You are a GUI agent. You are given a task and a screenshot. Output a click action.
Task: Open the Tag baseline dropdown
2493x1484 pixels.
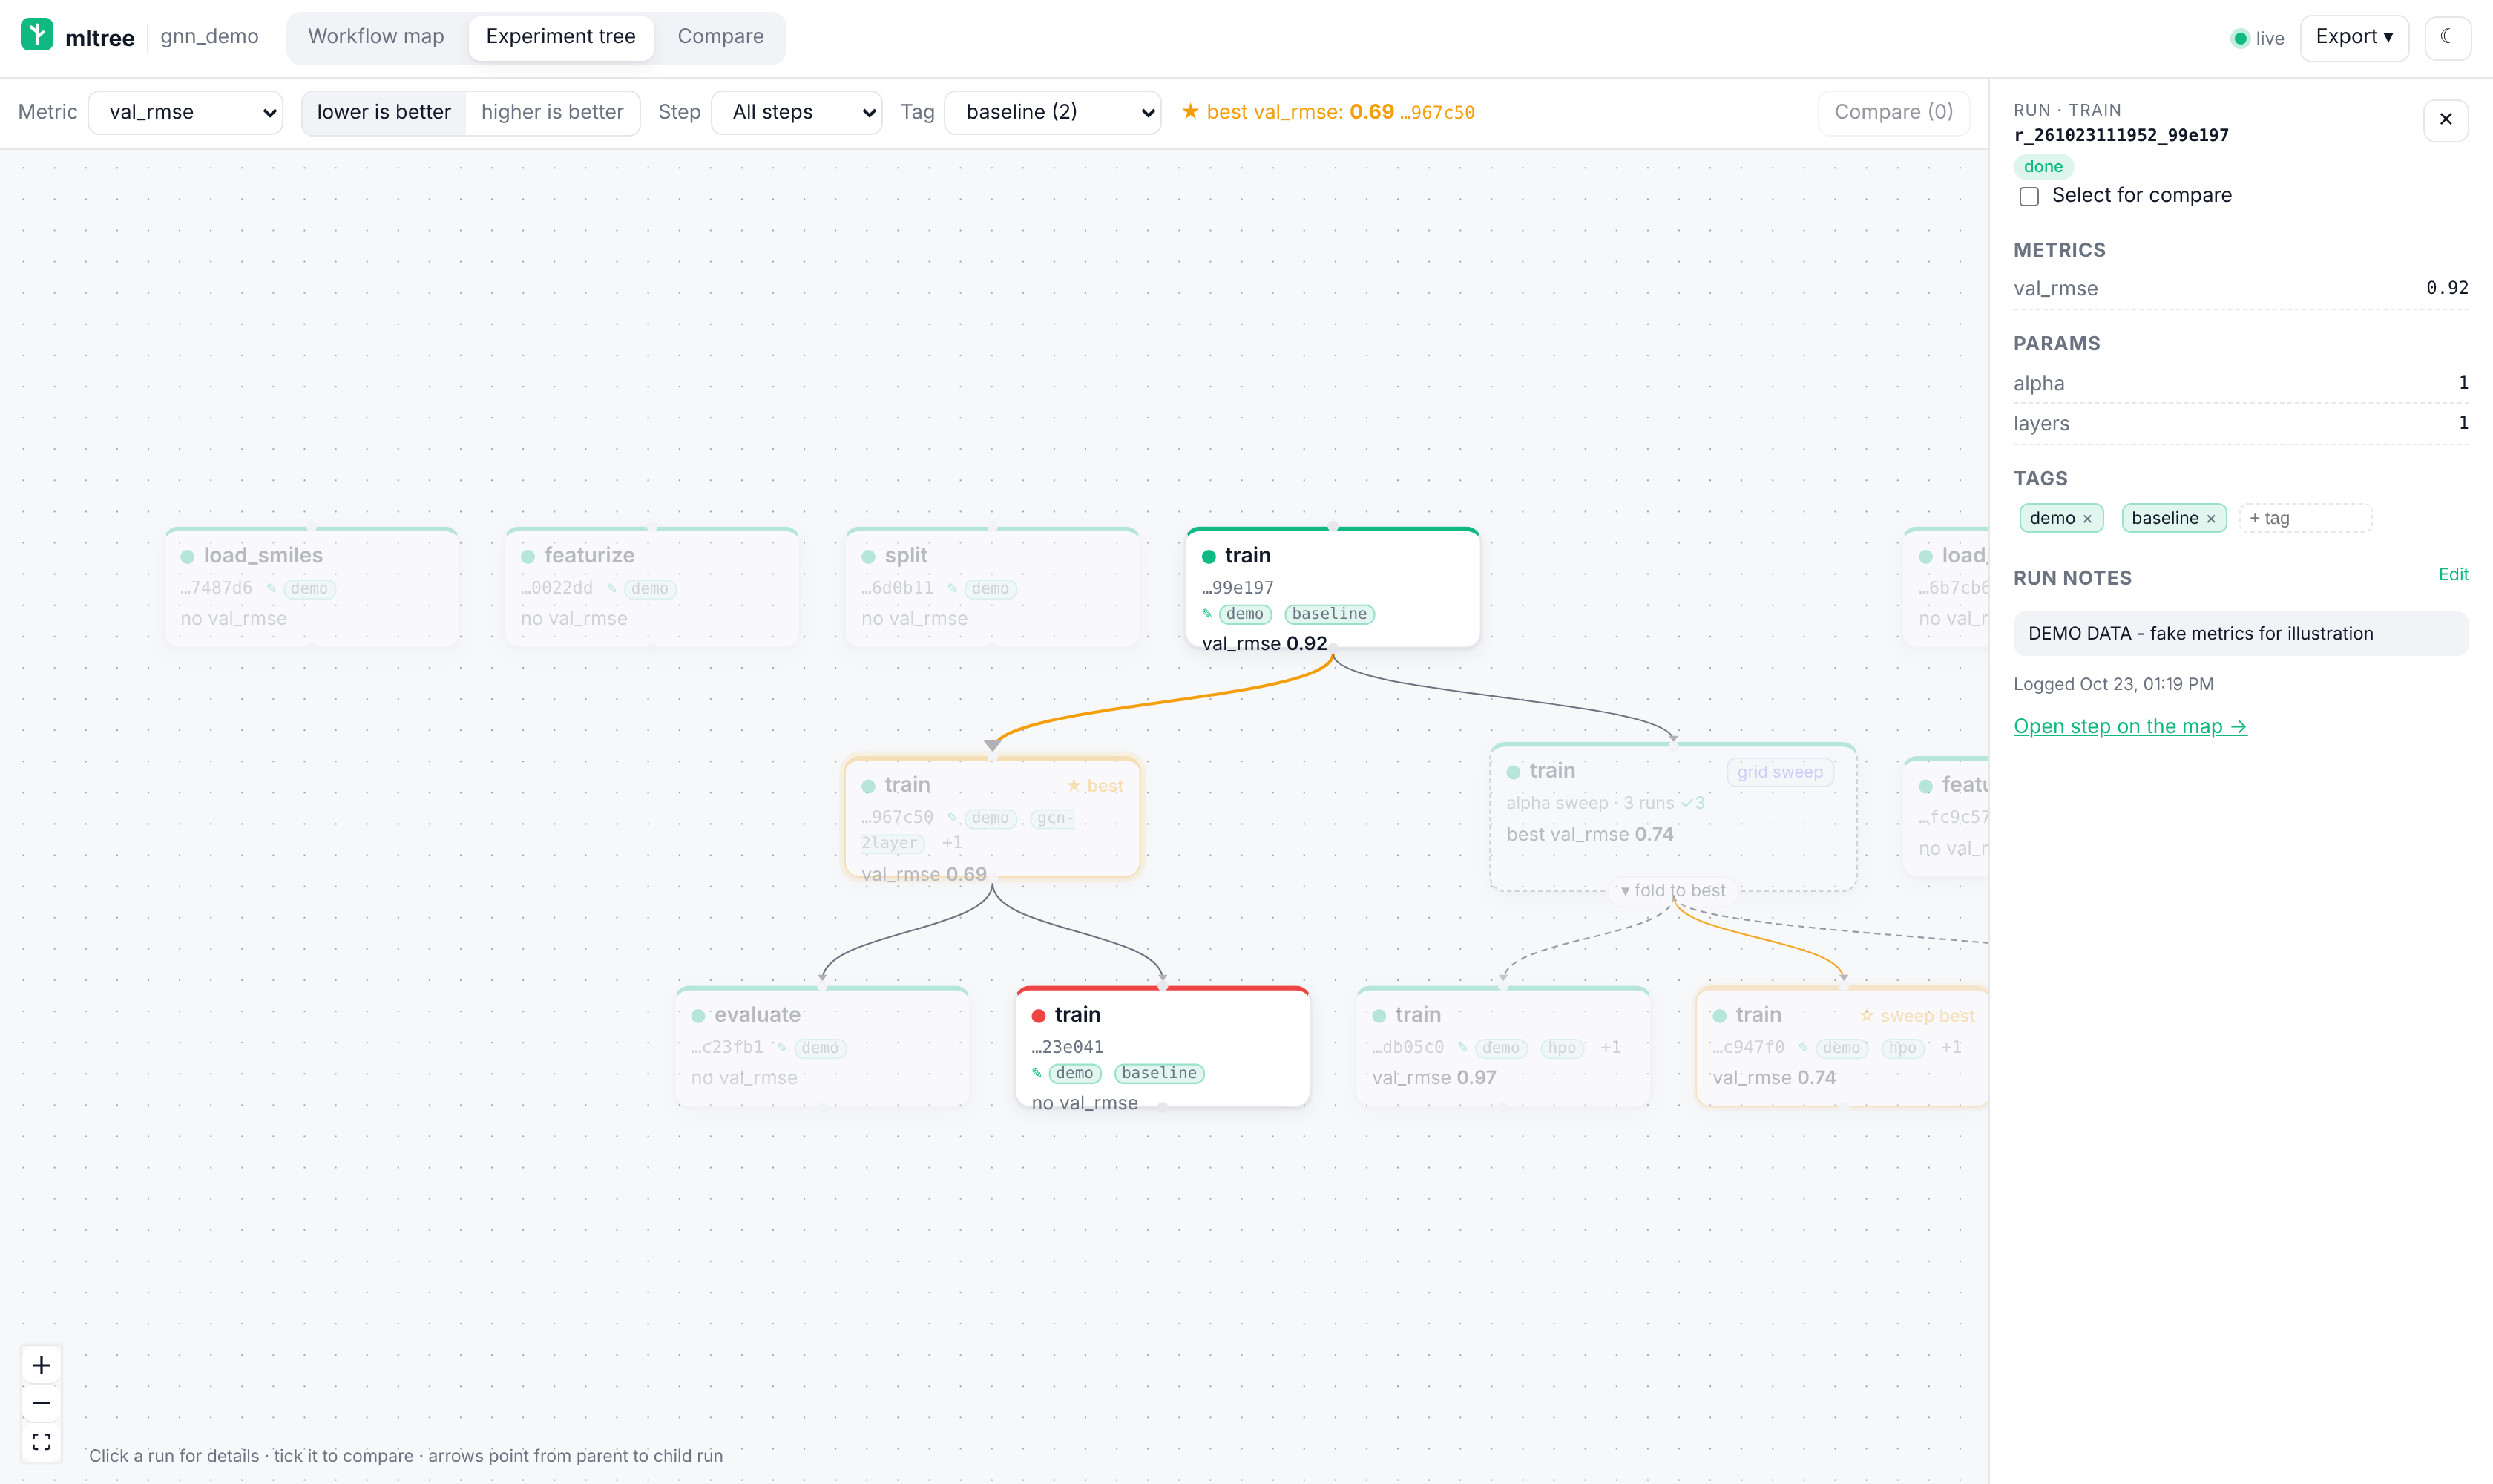(x=1053, y=112)
